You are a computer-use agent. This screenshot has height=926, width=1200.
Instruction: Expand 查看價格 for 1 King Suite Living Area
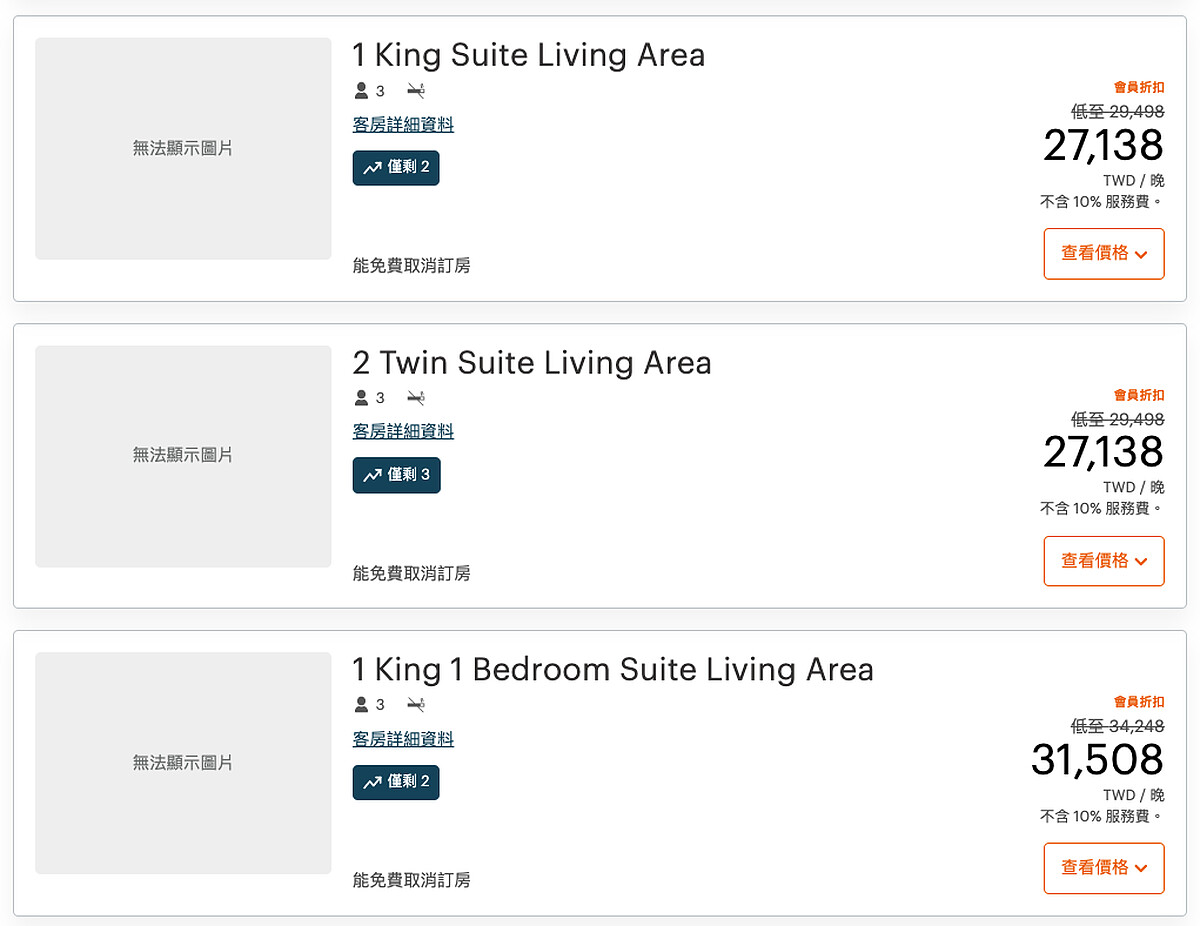(x=1104, y=254)
